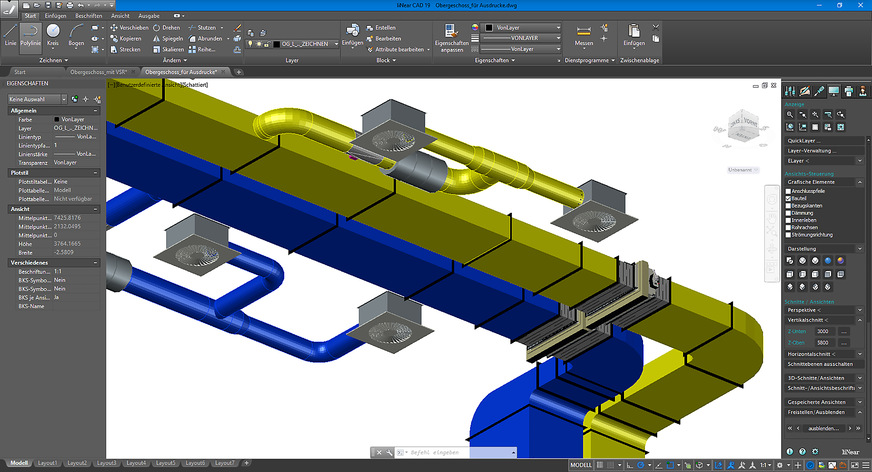The image size is (872, 472).
Task: Open the OG_L_ZEICHNEN layer dropdown
Action: (x=293, y=44)
